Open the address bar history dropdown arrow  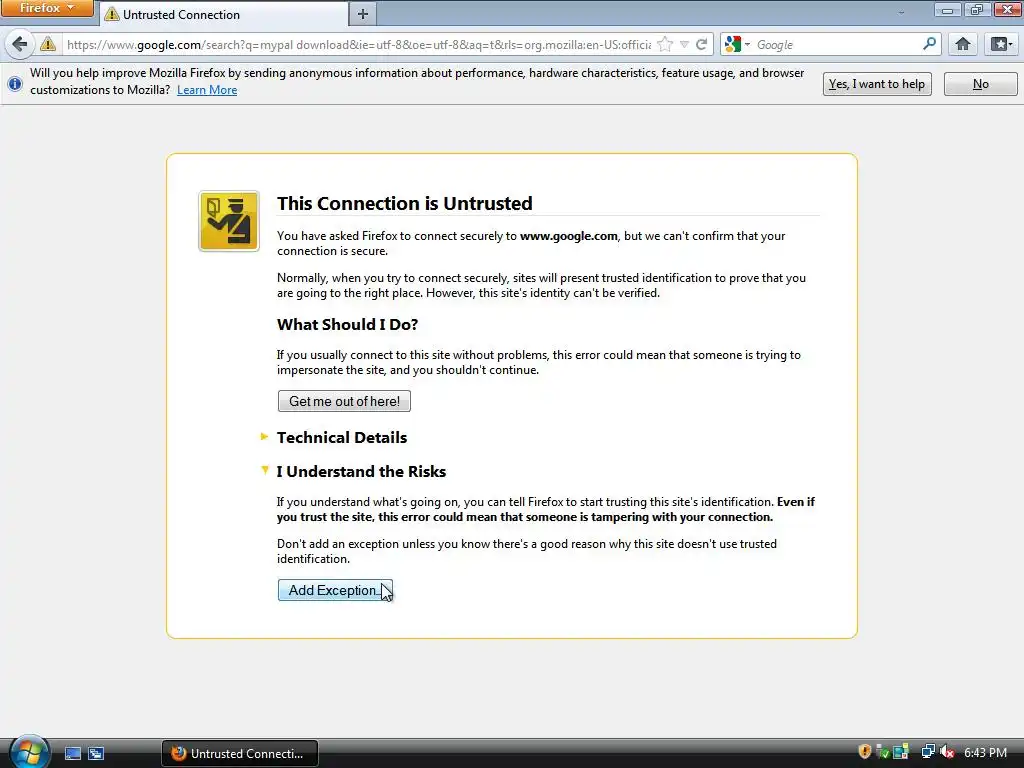pyautogui.click(x=684, y=44)
